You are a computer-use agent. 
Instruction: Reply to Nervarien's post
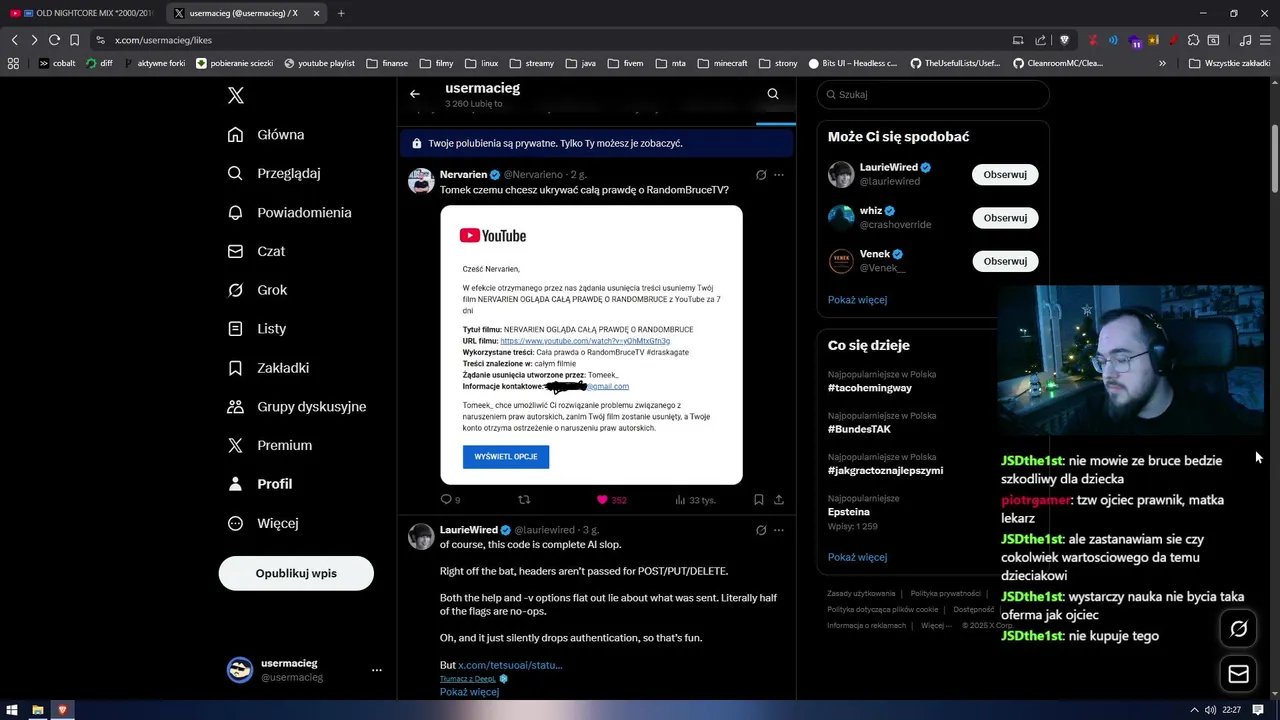tap(450, 499)
